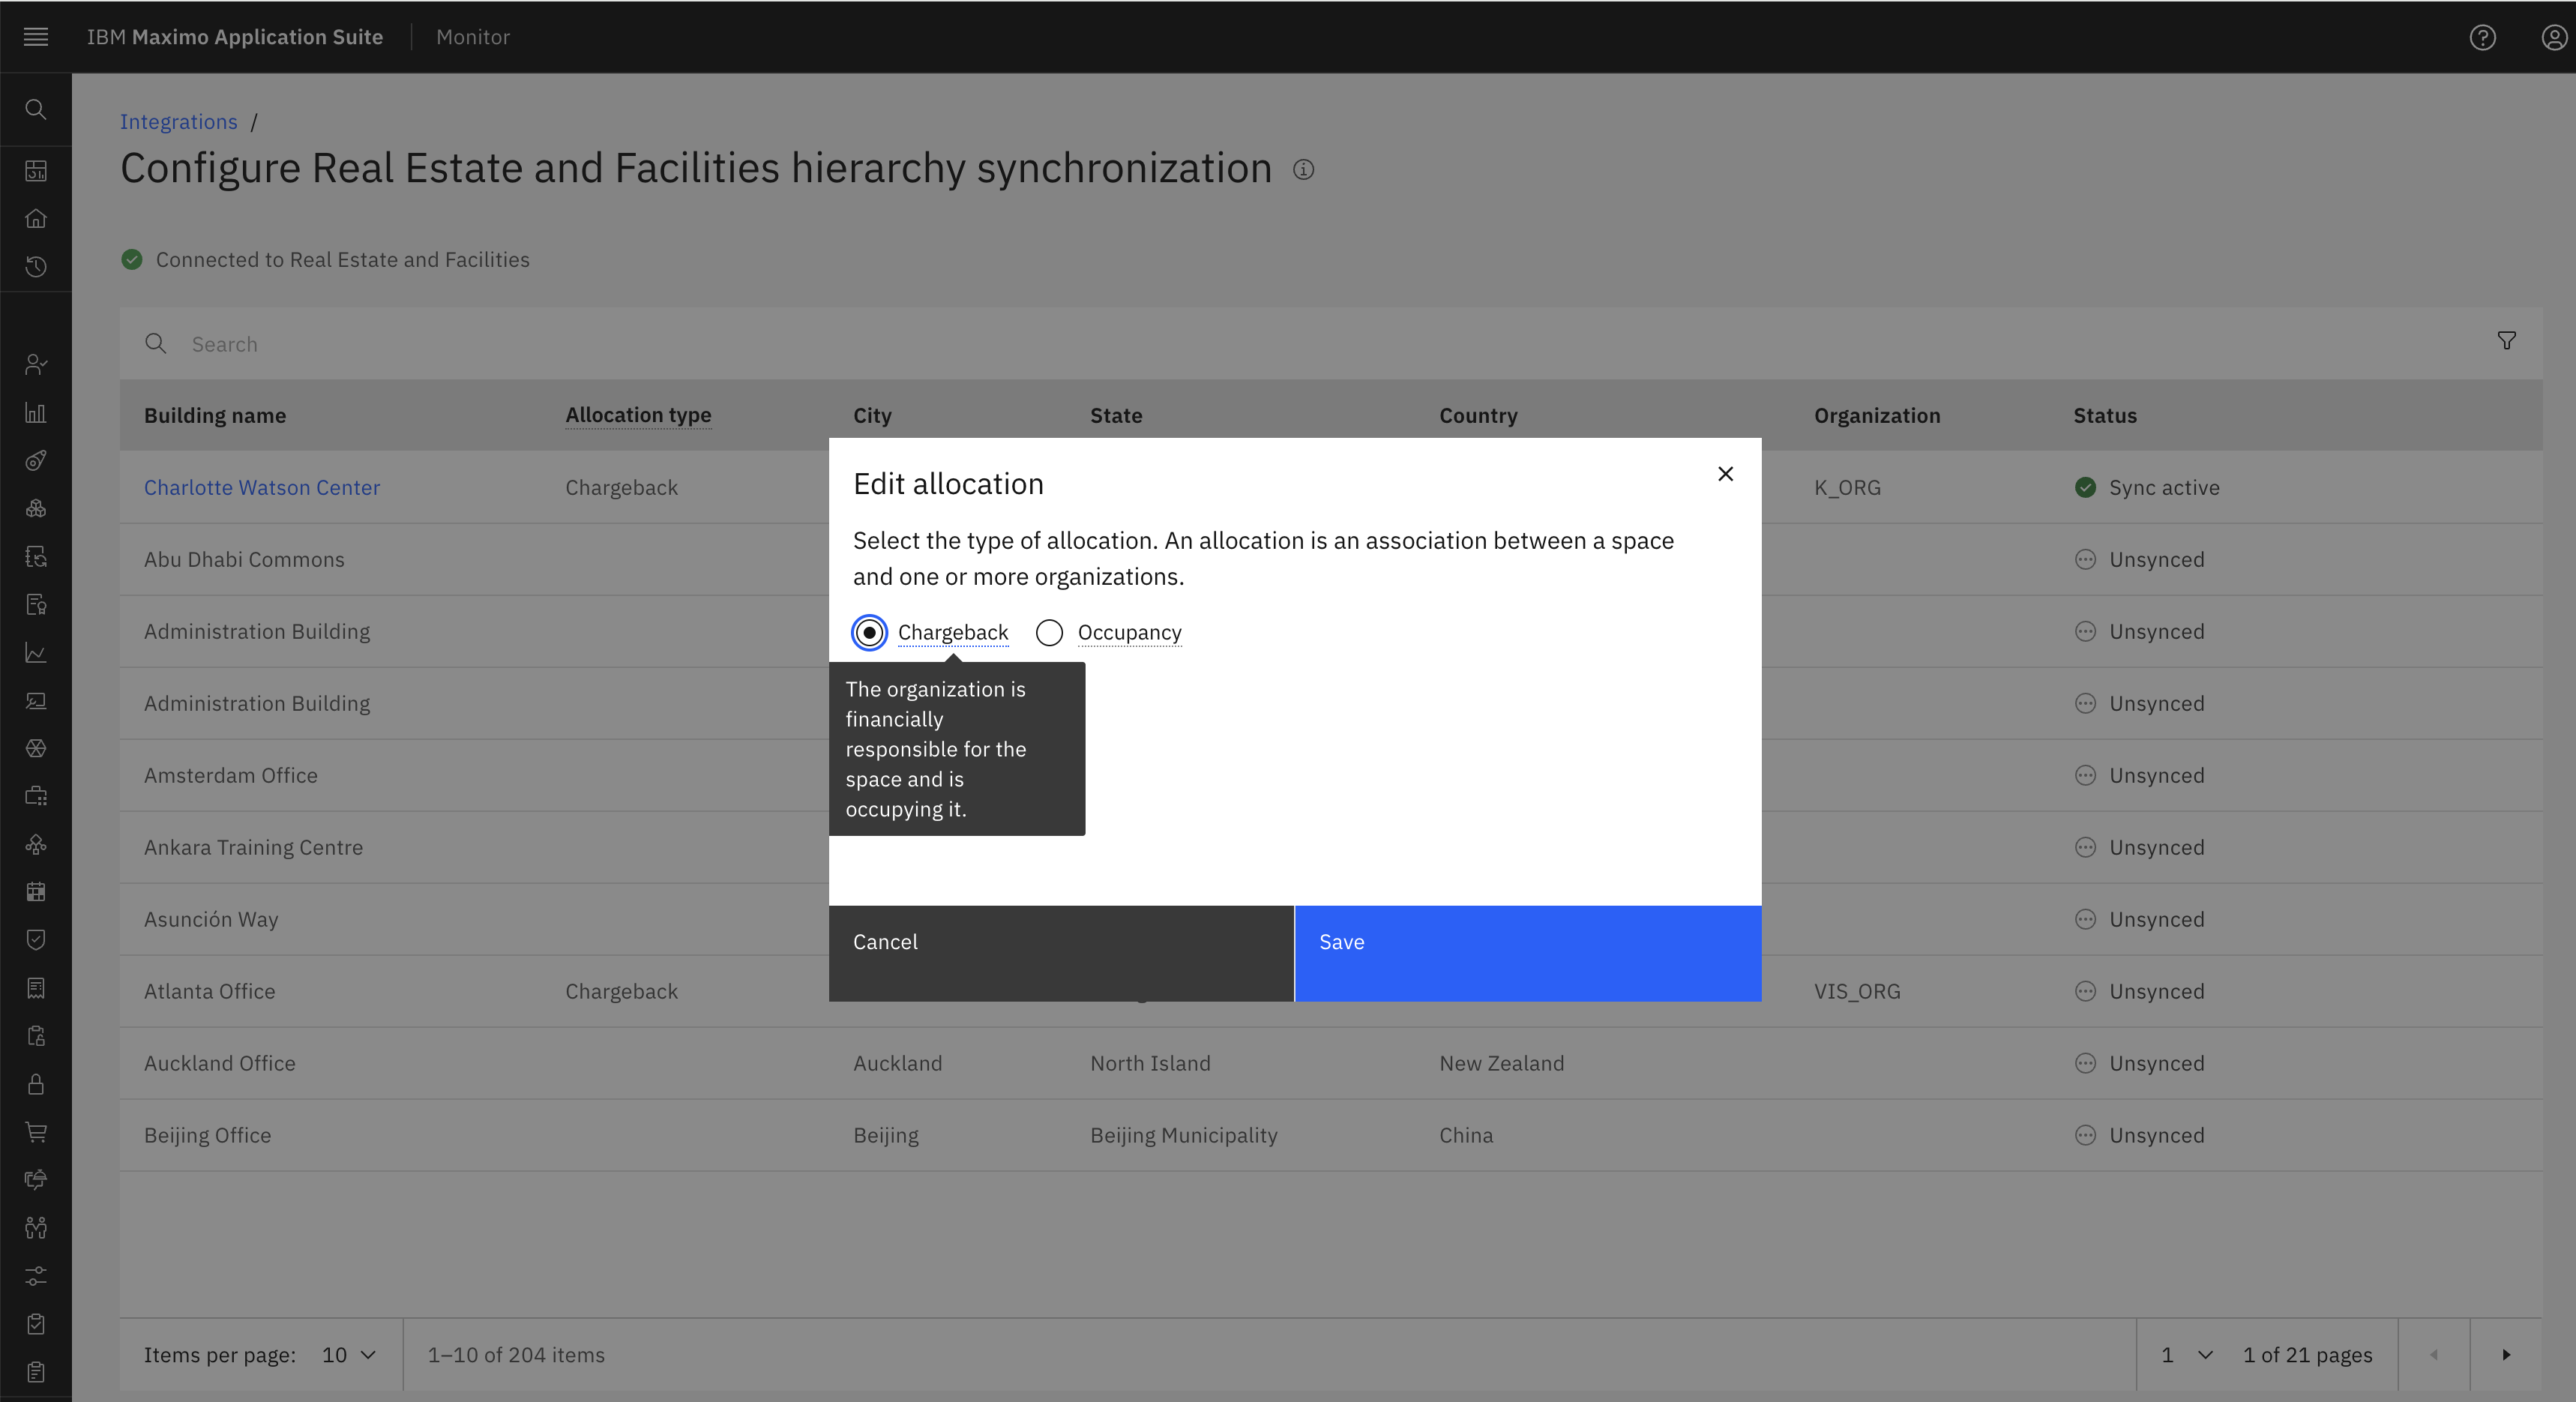Click the notebook sync sidebar icon
2576x1402 pixels.
pyautogui.click(x=36, y=556)
